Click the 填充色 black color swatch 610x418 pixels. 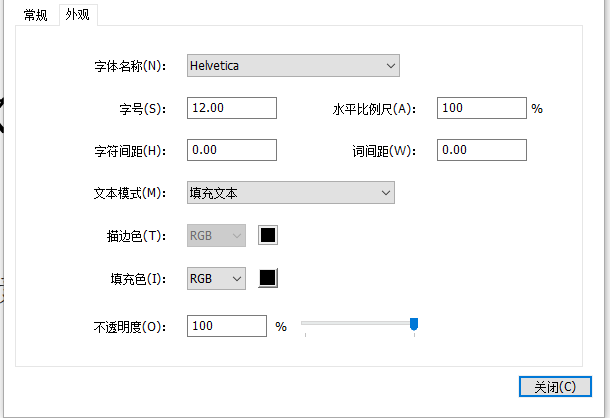pos(268,279)
